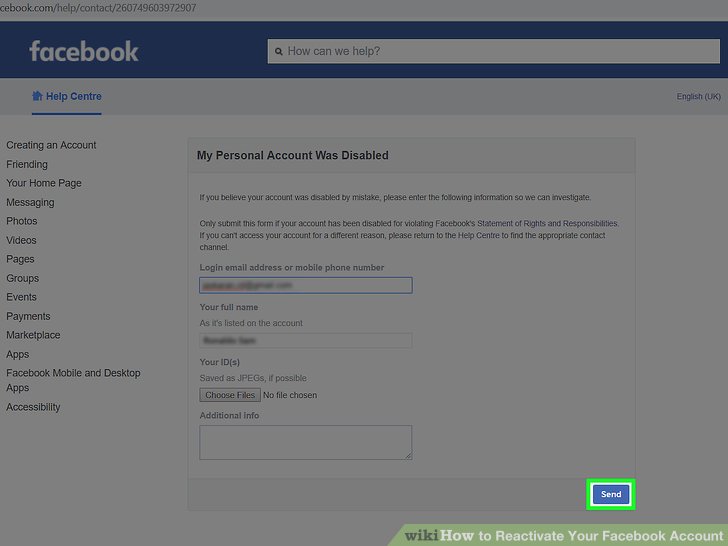This screenshot has width=728, height=546.
Task: Open Facebook Mobile and Desktop Apps topic
Action: [73, 380]
